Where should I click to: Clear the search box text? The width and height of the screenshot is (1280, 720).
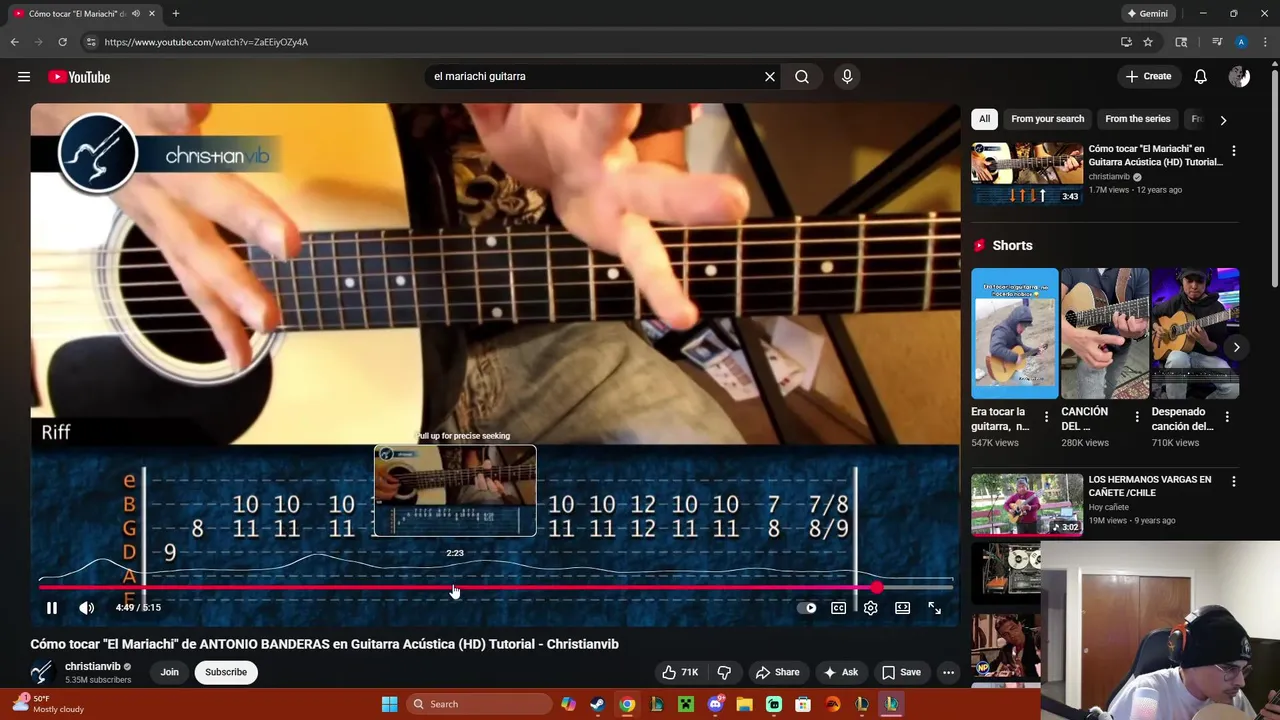tap(770, 76)
